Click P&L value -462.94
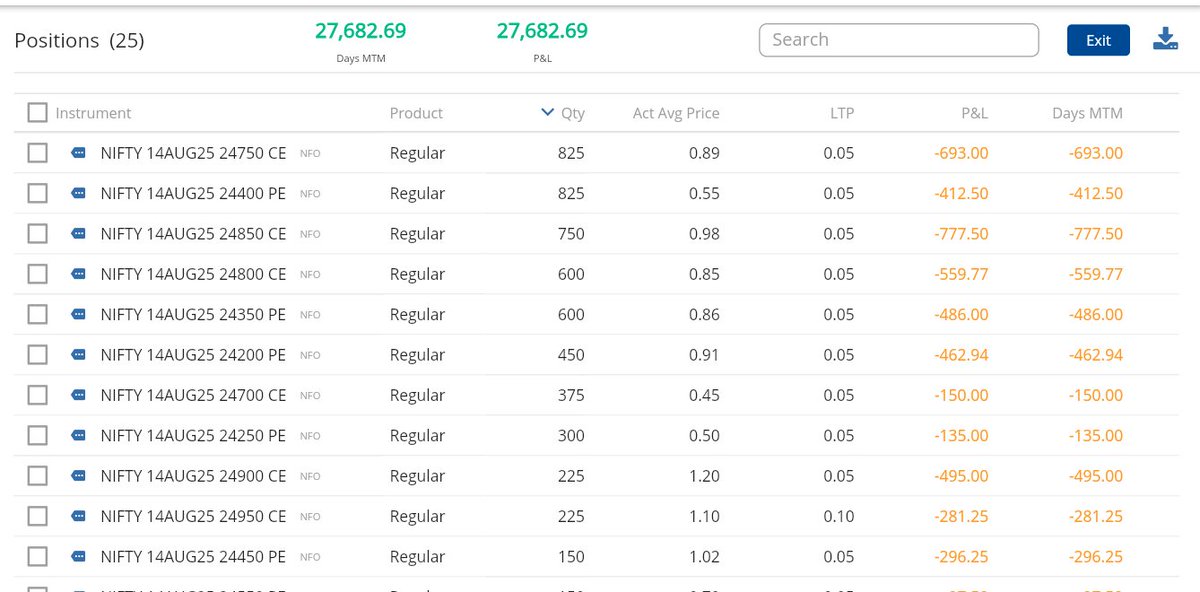Viewport: 1200px width, 592px height. tap(961, 355)
